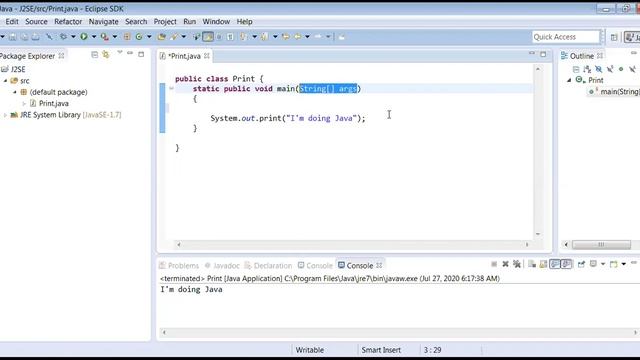Open the dropdown beside New Java Class icon
The image size is (640, 360).
(x=149, y=37)
